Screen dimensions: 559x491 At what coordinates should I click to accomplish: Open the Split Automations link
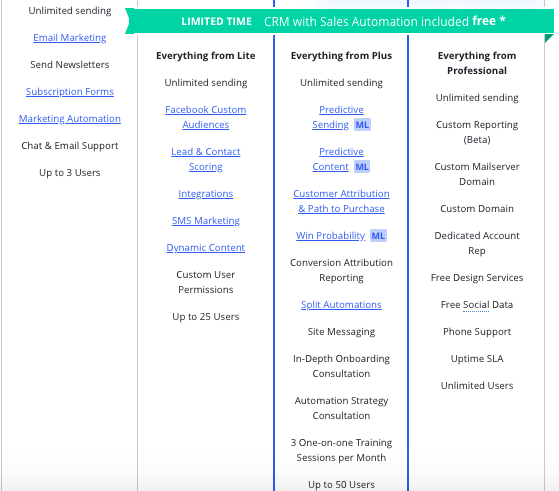point(341,305)
